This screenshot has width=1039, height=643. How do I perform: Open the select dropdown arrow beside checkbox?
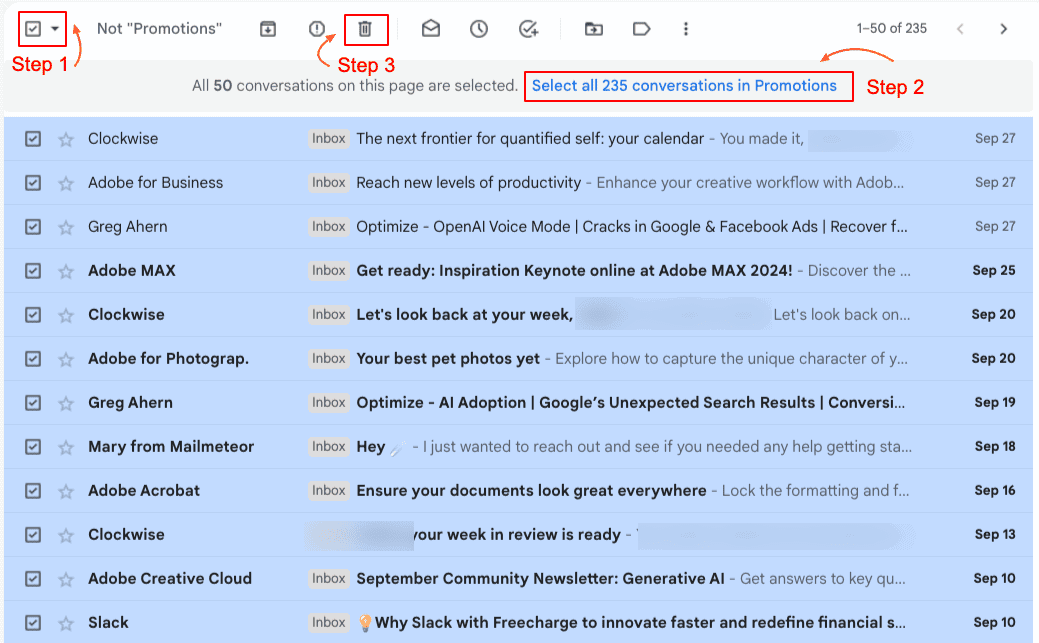[x=55, y=29]
